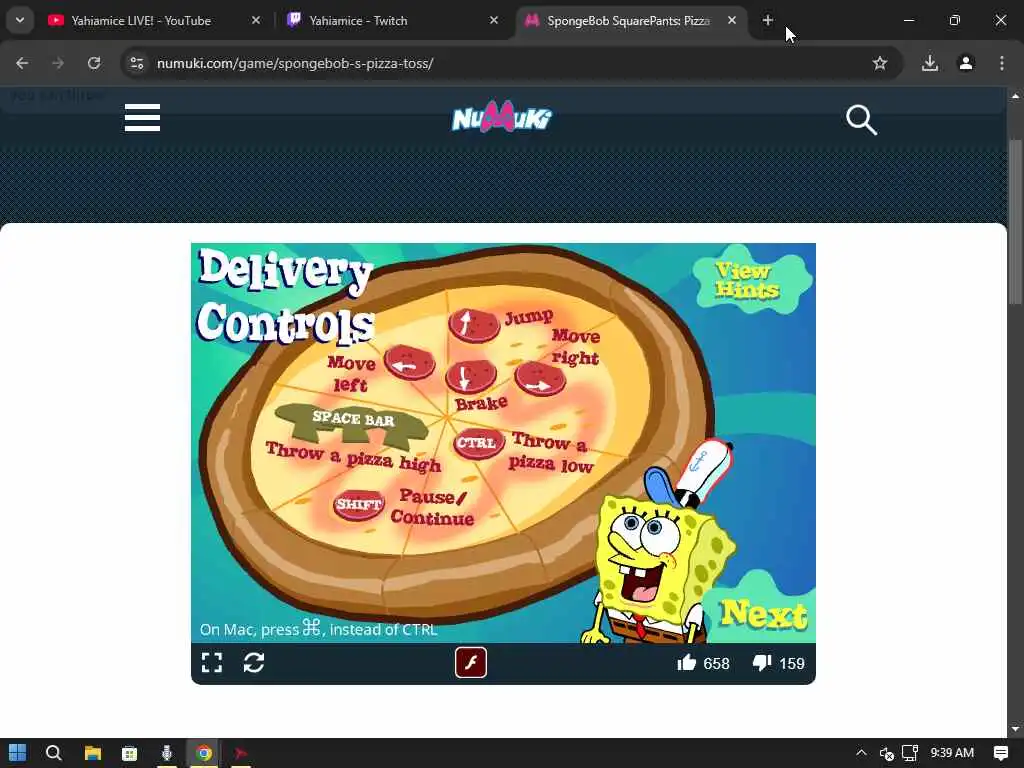
Task: Click the Move left arrow pepperoni
Action: (409, 363)
